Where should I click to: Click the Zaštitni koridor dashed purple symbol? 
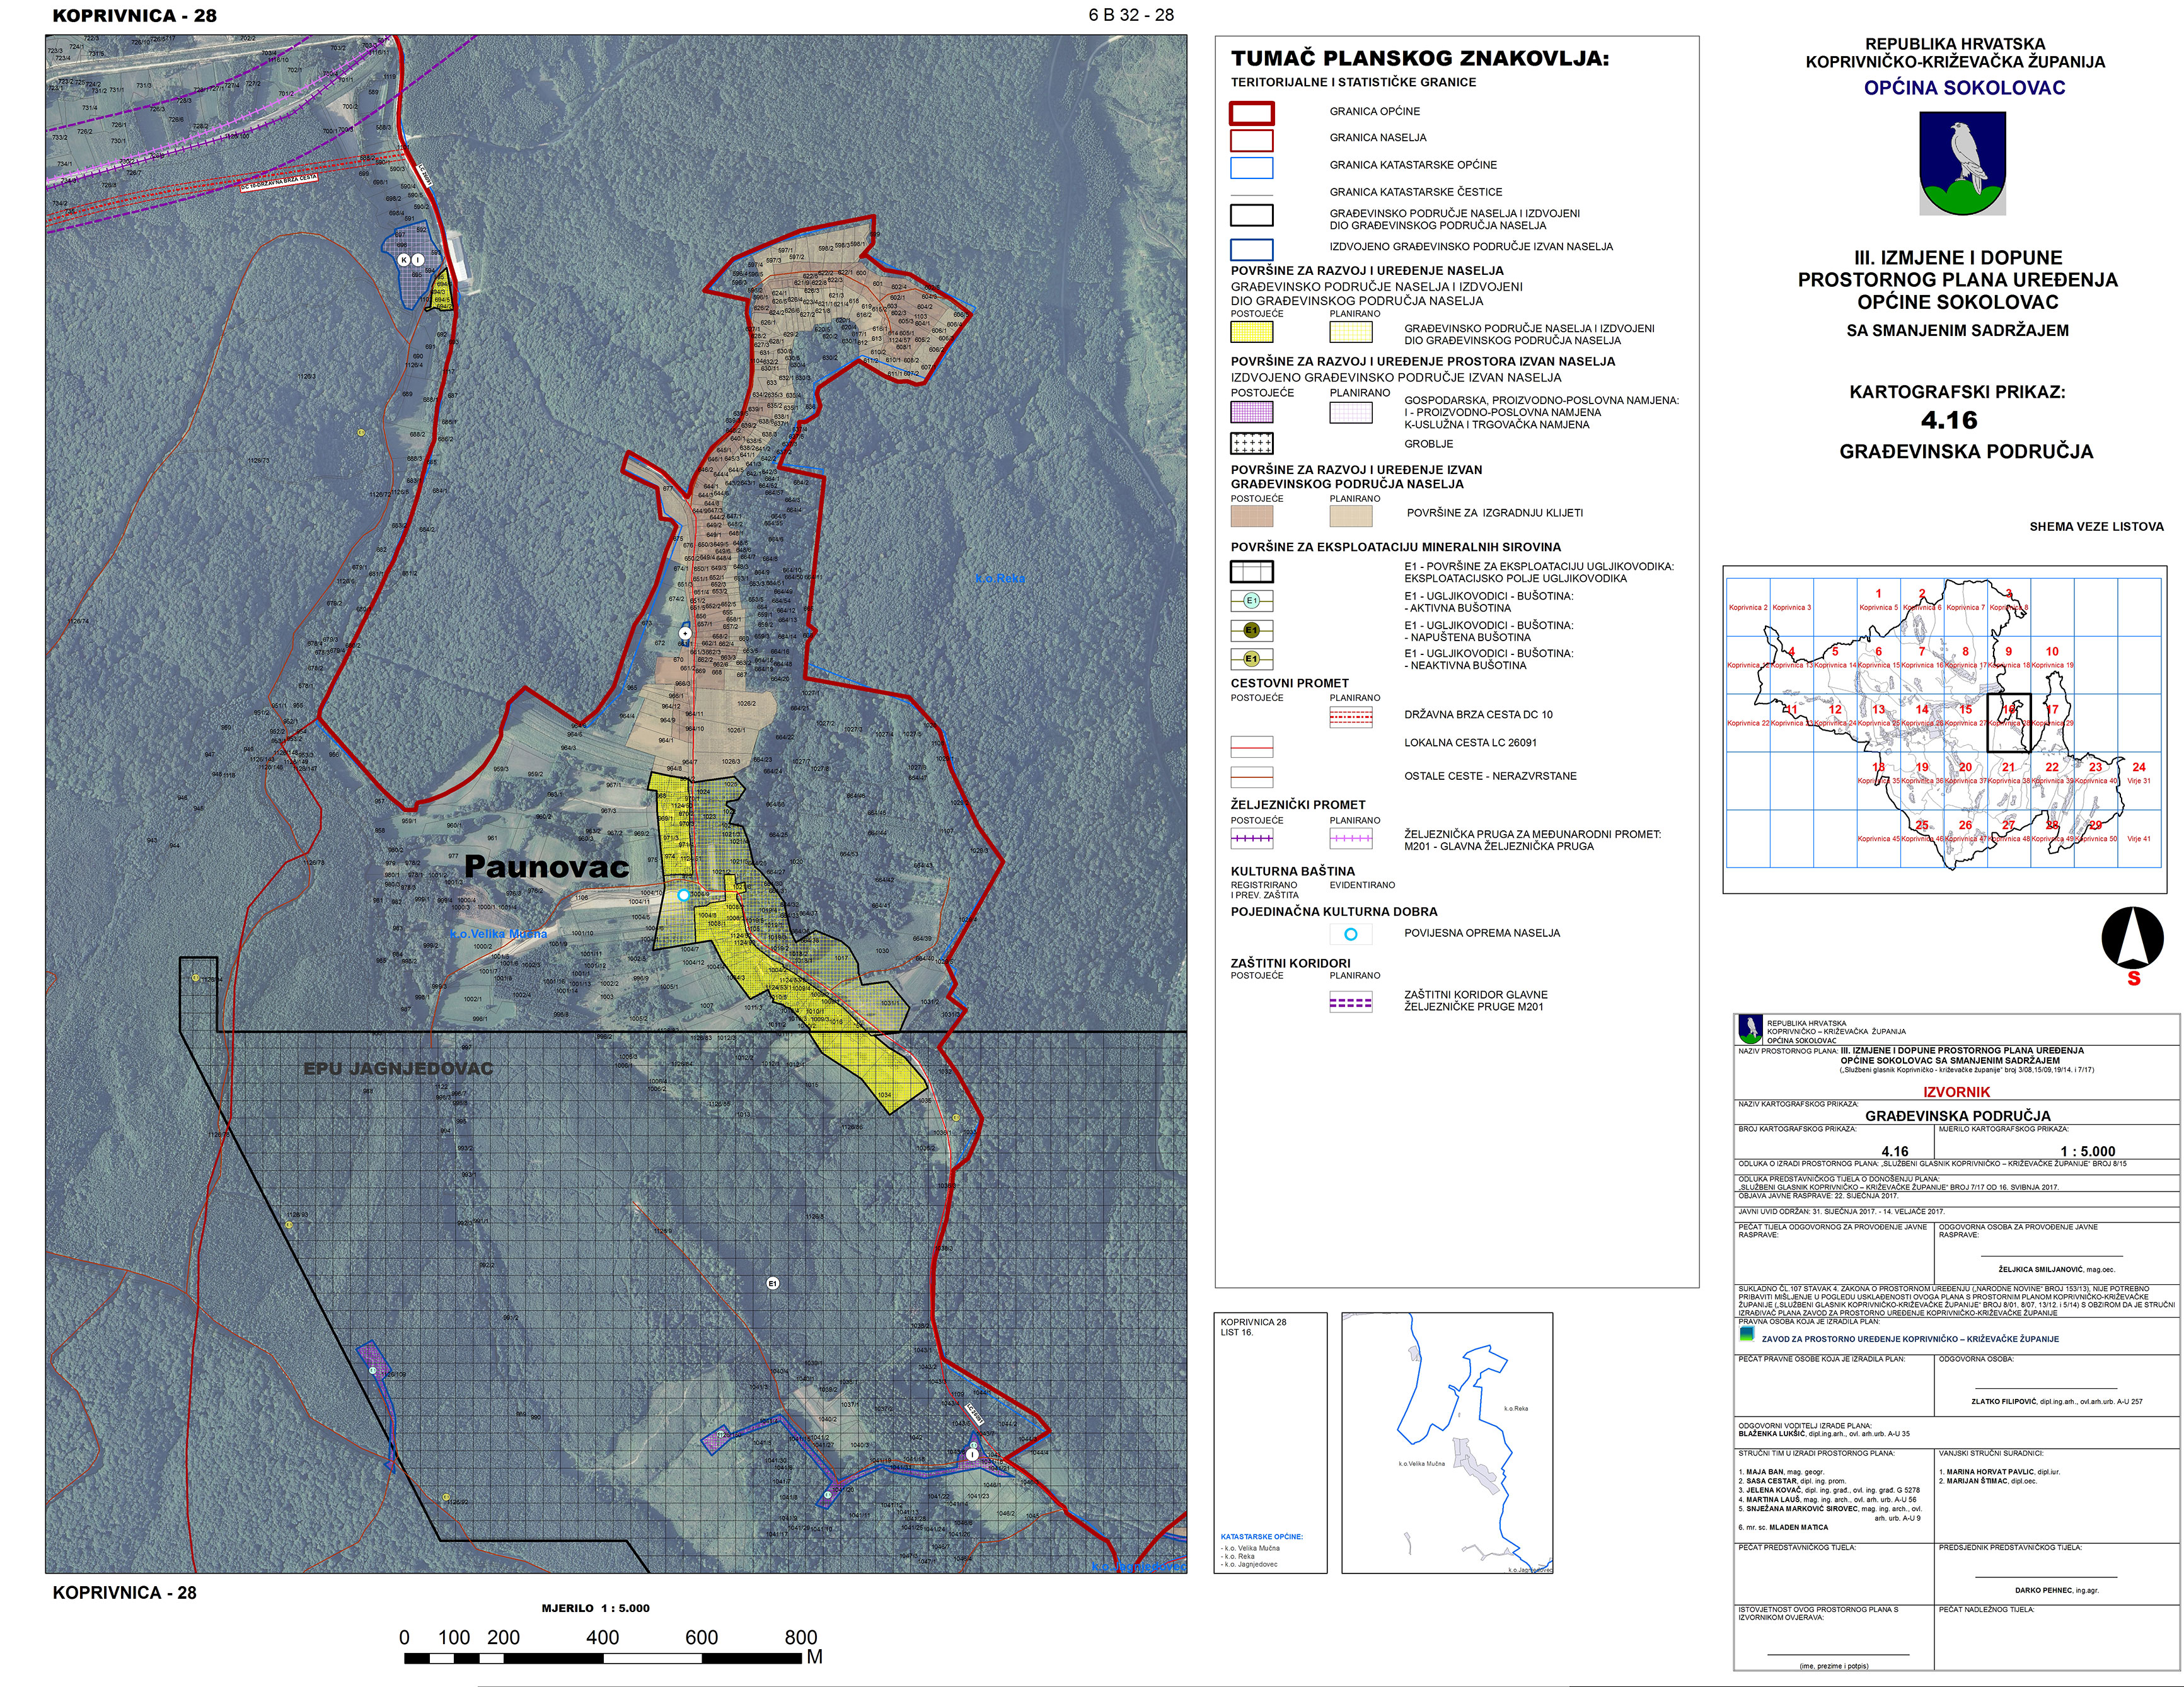click(x=1351, y=1002)
